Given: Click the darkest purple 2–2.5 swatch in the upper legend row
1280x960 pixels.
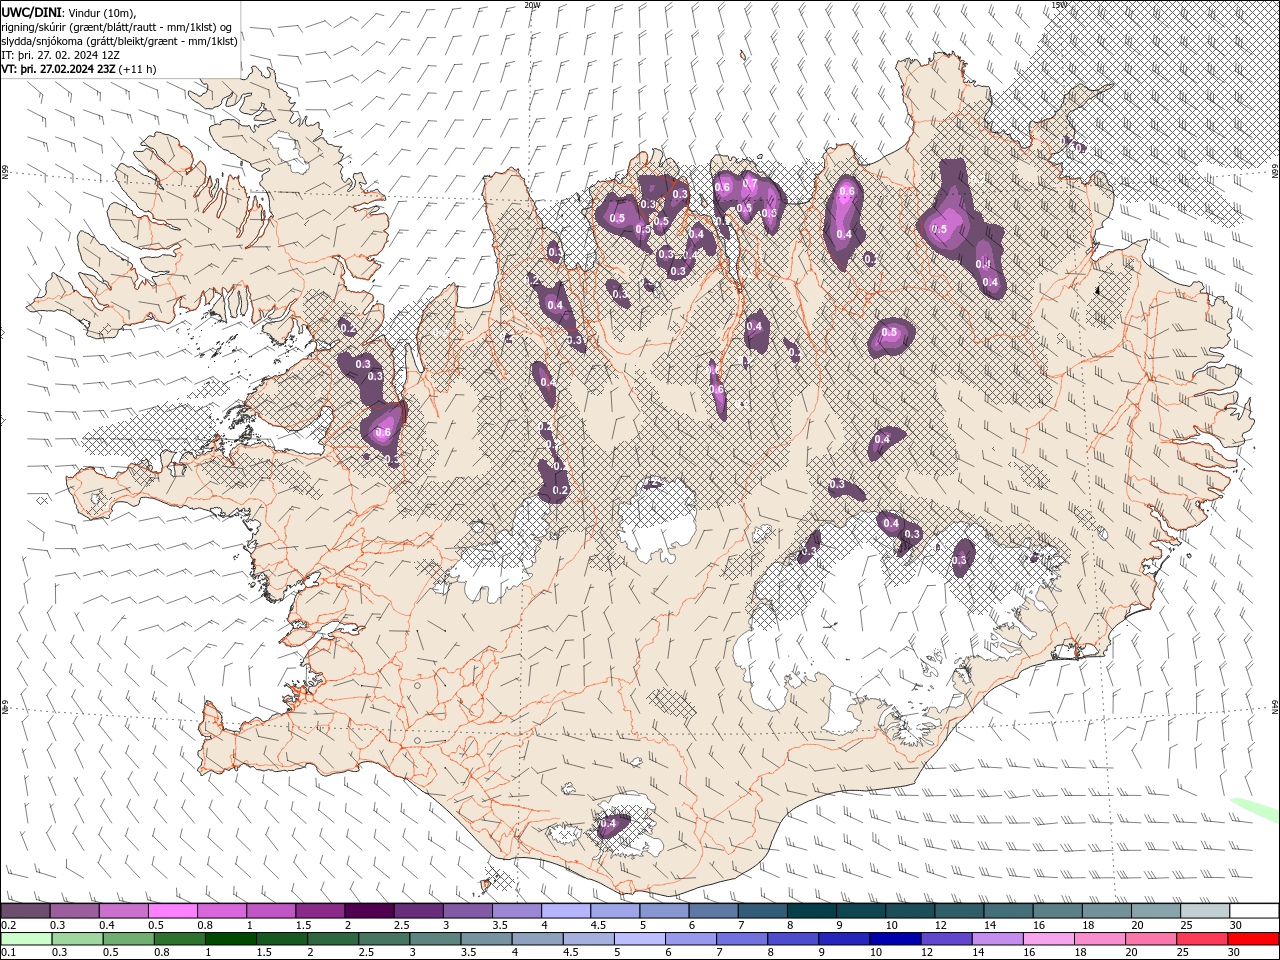Looking at the screenshot, I should 368,911.
